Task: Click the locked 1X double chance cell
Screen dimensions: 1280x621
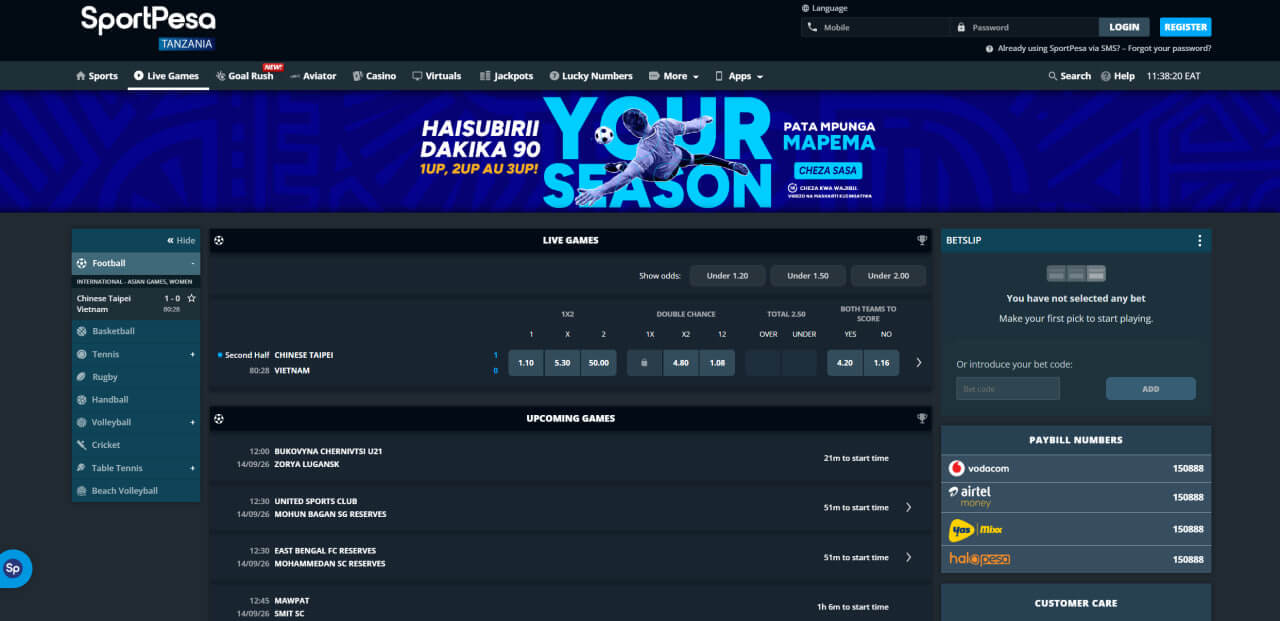Action: click(x=645, y=363)
